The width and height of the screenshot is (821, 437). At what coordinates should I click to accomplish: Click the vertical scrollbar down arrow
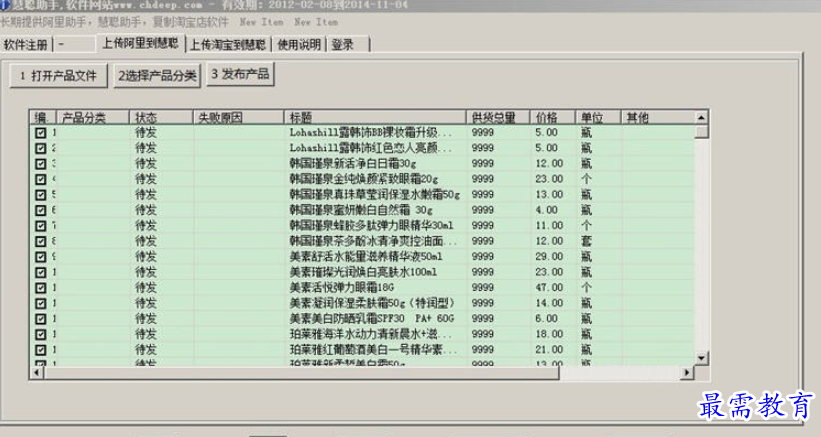click(702, 358)
